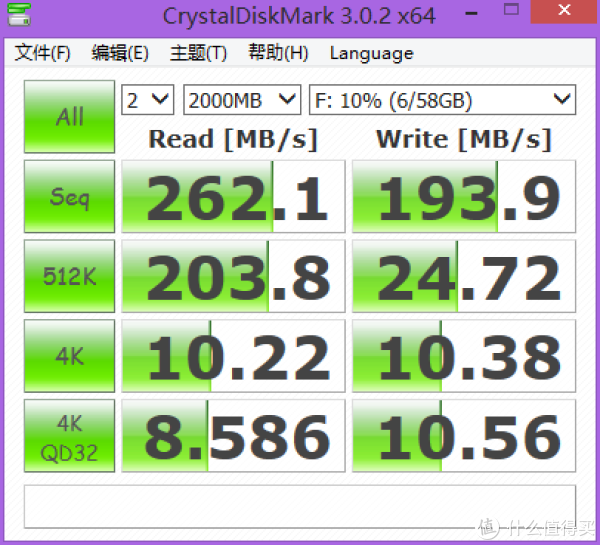Select the Seq write result 193.9
The height and width of the screenshot is (545, 600).
click(x=464, y=196)
